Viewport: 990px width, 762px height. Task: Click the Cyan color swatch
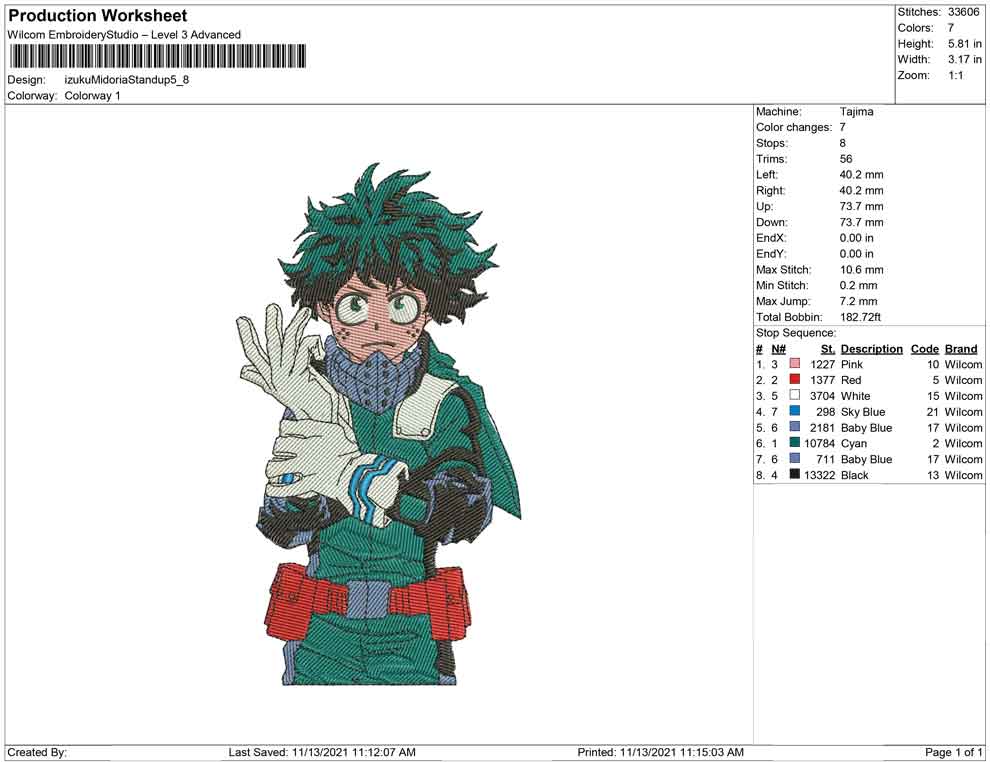[x=794, y=443]
